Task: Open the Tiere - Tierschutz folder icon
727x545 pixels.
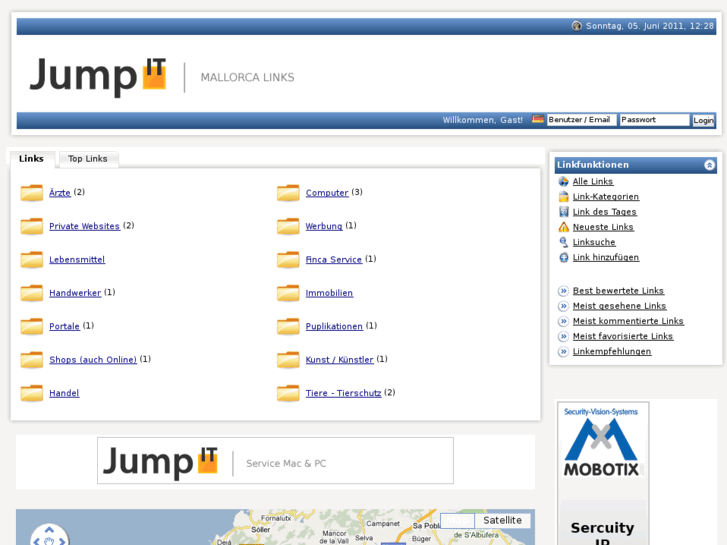Action: 288,393
